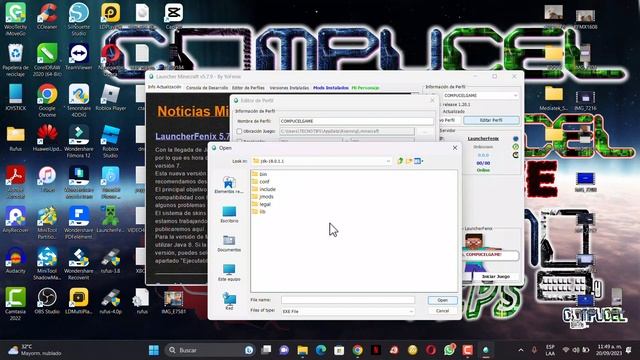Open the lib folder
Viewport: 640px width, 360px height.
(x=259, y=211)
